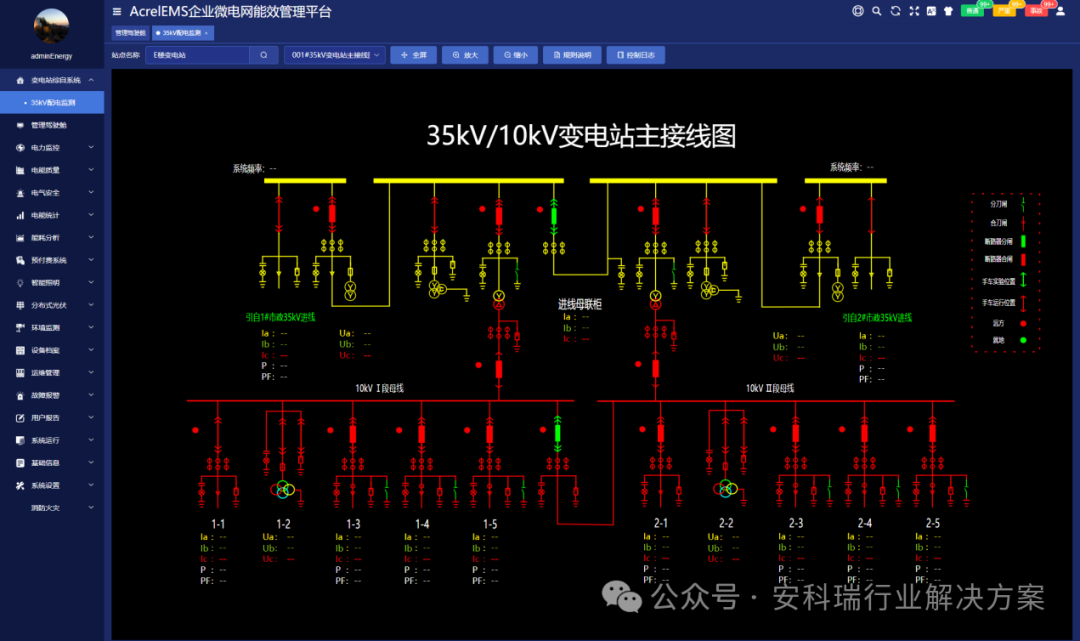Click the transformer symbol of feeder 1-2
The height and width of the screenshot is (641, 1080).
(282, 490)
